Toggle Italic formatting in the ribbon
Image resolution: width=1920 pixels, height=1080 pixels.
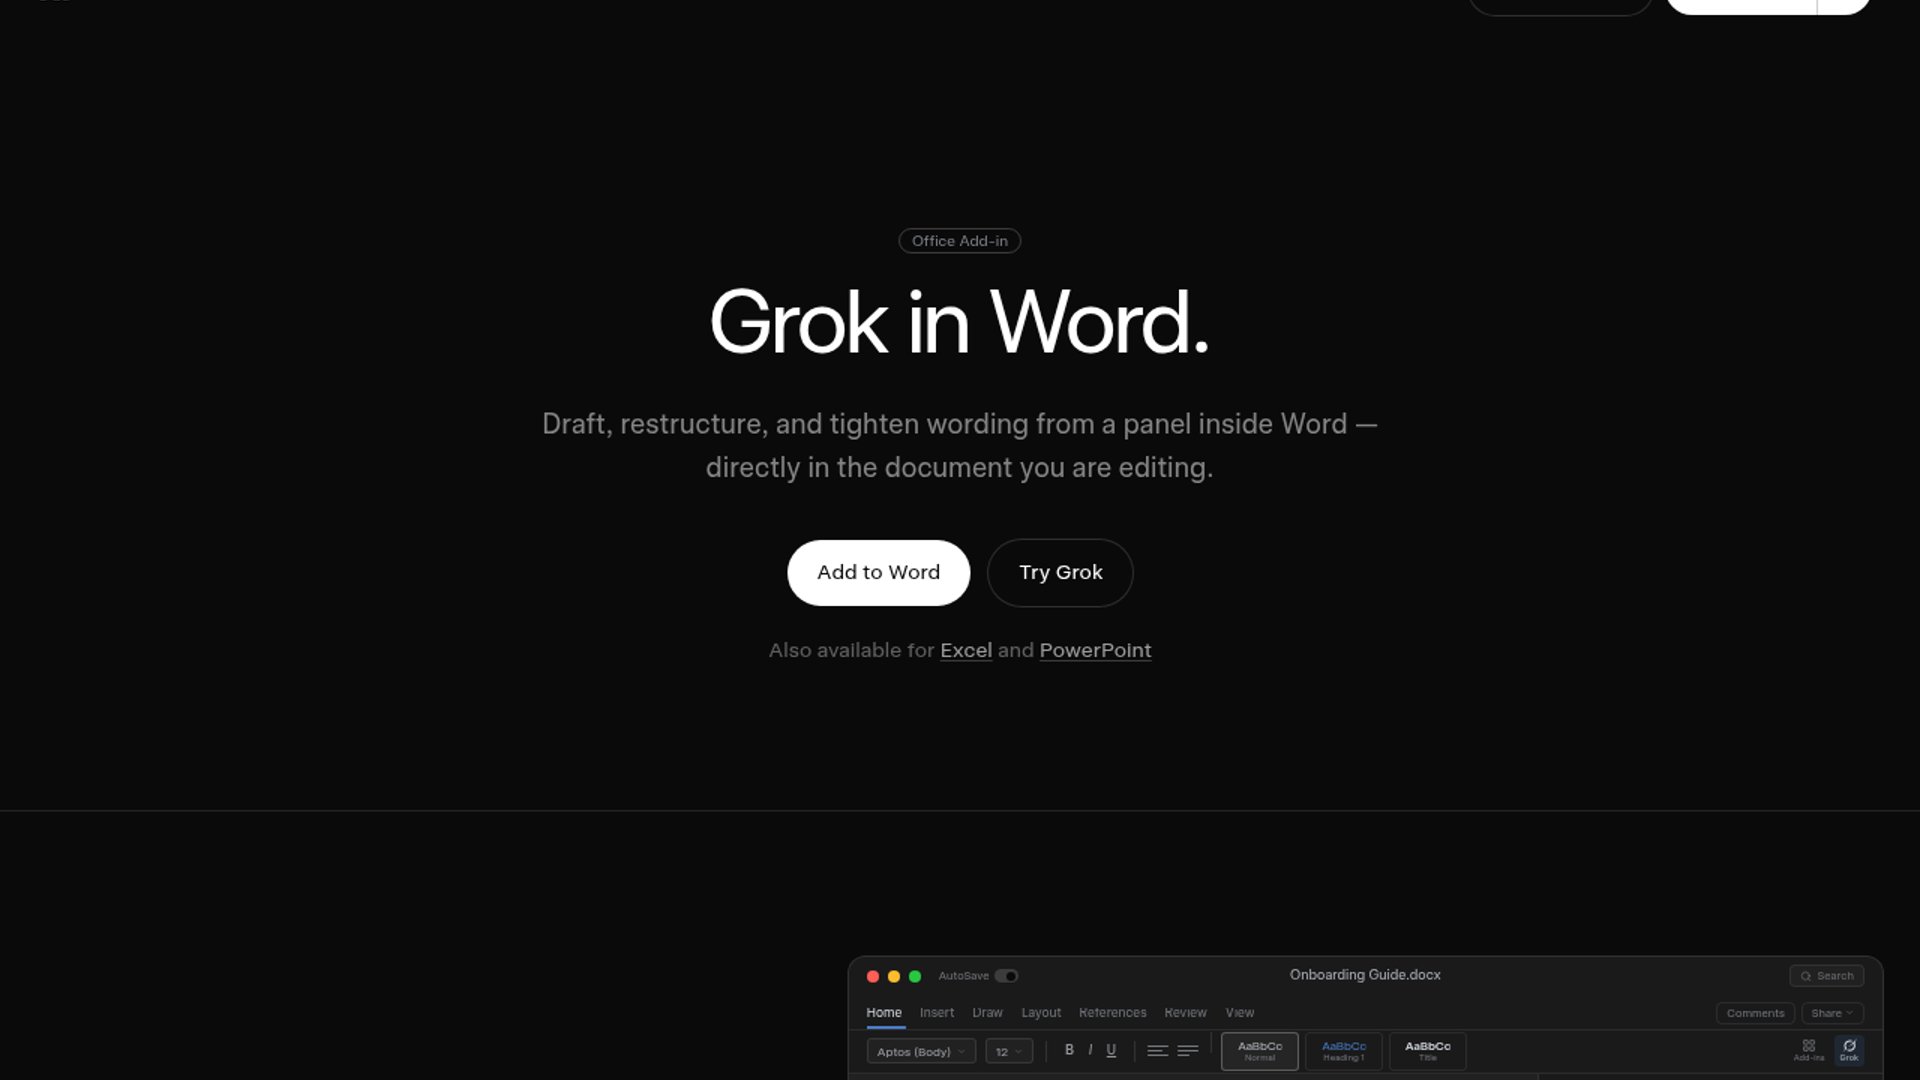1090,1050
